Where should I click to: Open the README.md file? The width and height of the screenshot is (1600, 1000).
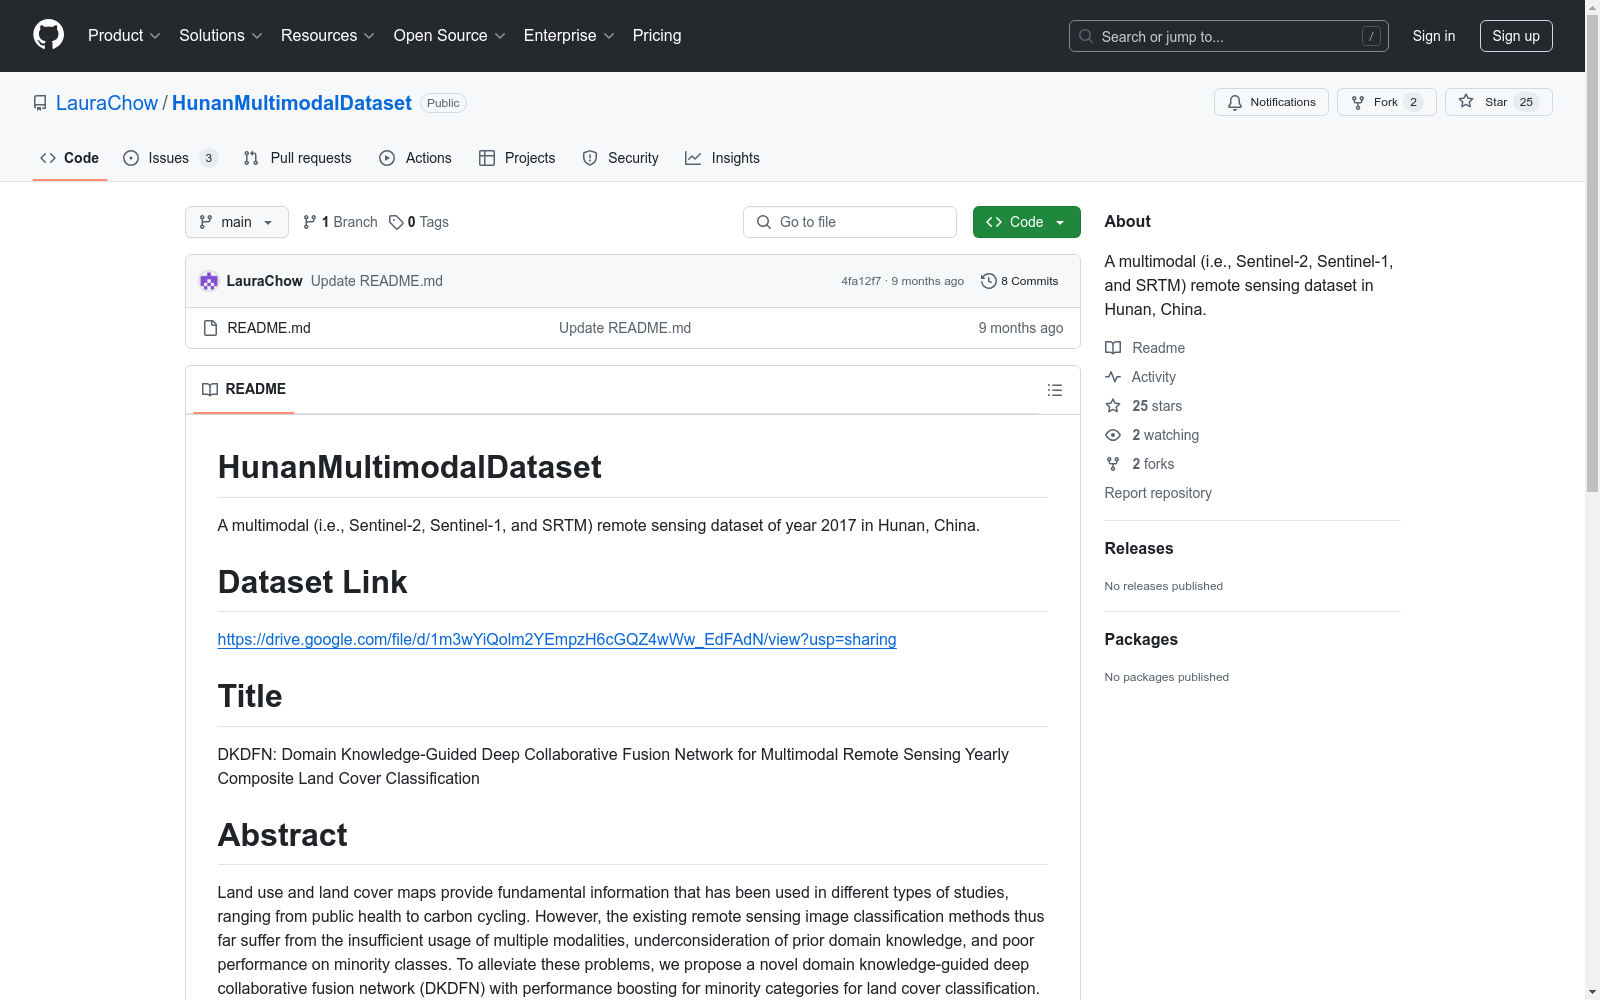269,328
